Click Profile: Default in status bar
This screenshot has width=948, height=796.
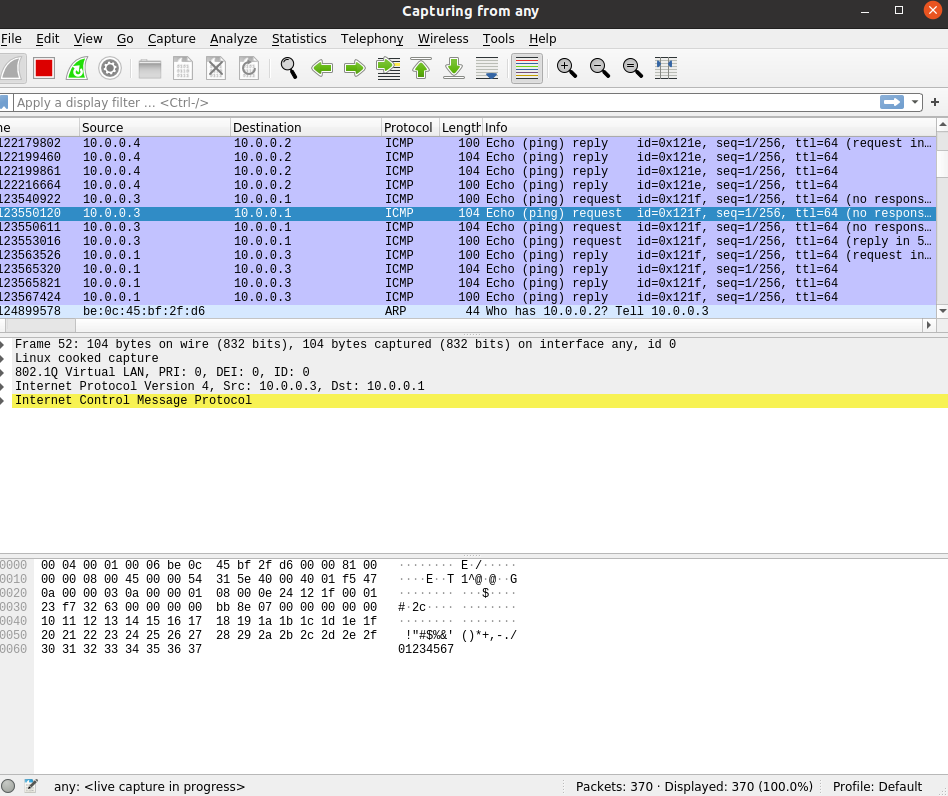(877, 786)
